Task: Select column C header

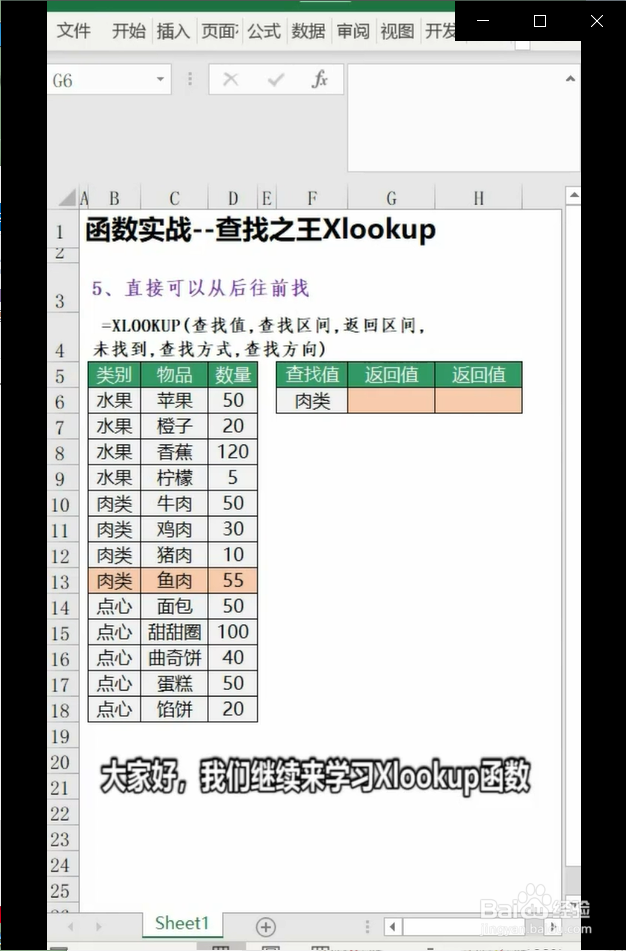Action: coord(174,198)
